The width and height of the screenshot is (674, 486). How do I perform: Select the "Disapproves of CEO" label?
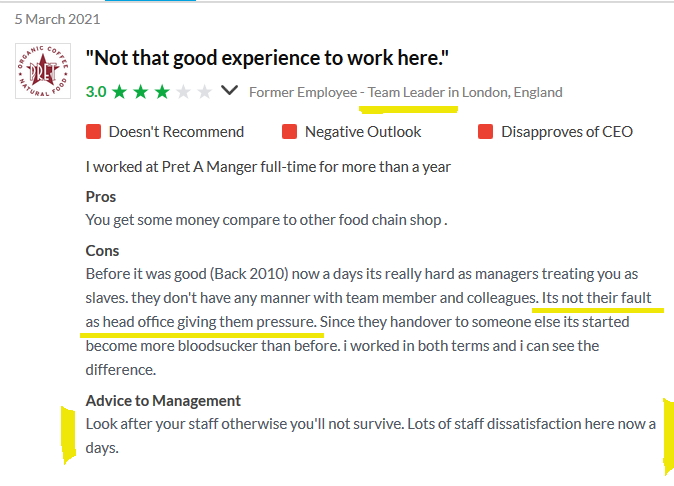567,132
